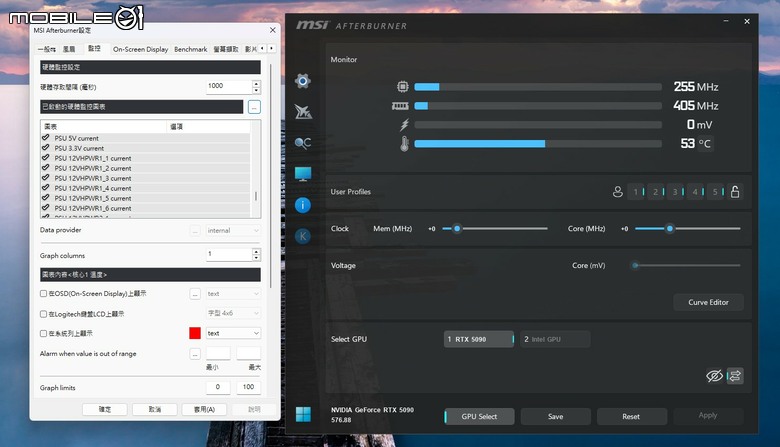The width and height of the screenshot is (780, 447).
Task: Launch the OC Scanner jet icon
Action: 302,112
